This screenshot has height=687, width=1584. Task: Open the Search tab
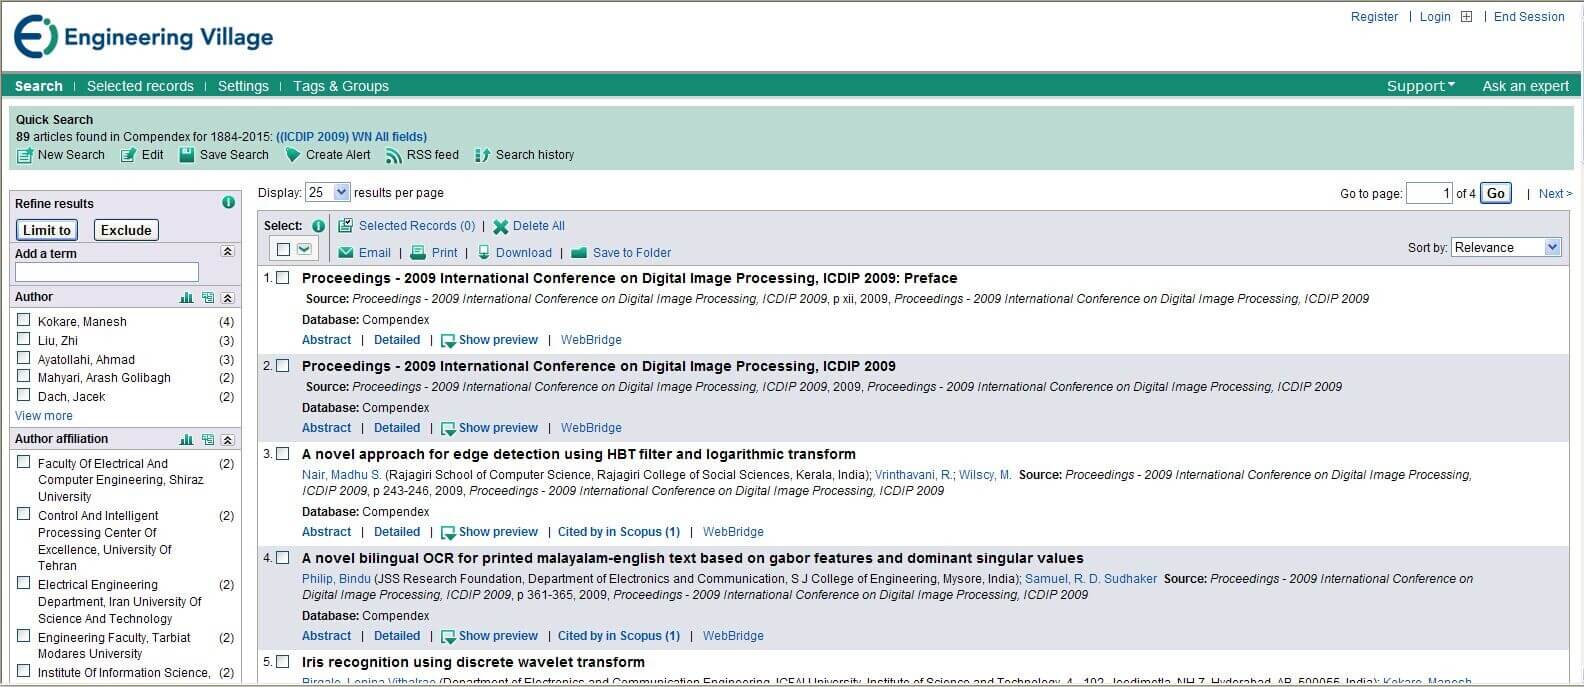click(39, 86)
